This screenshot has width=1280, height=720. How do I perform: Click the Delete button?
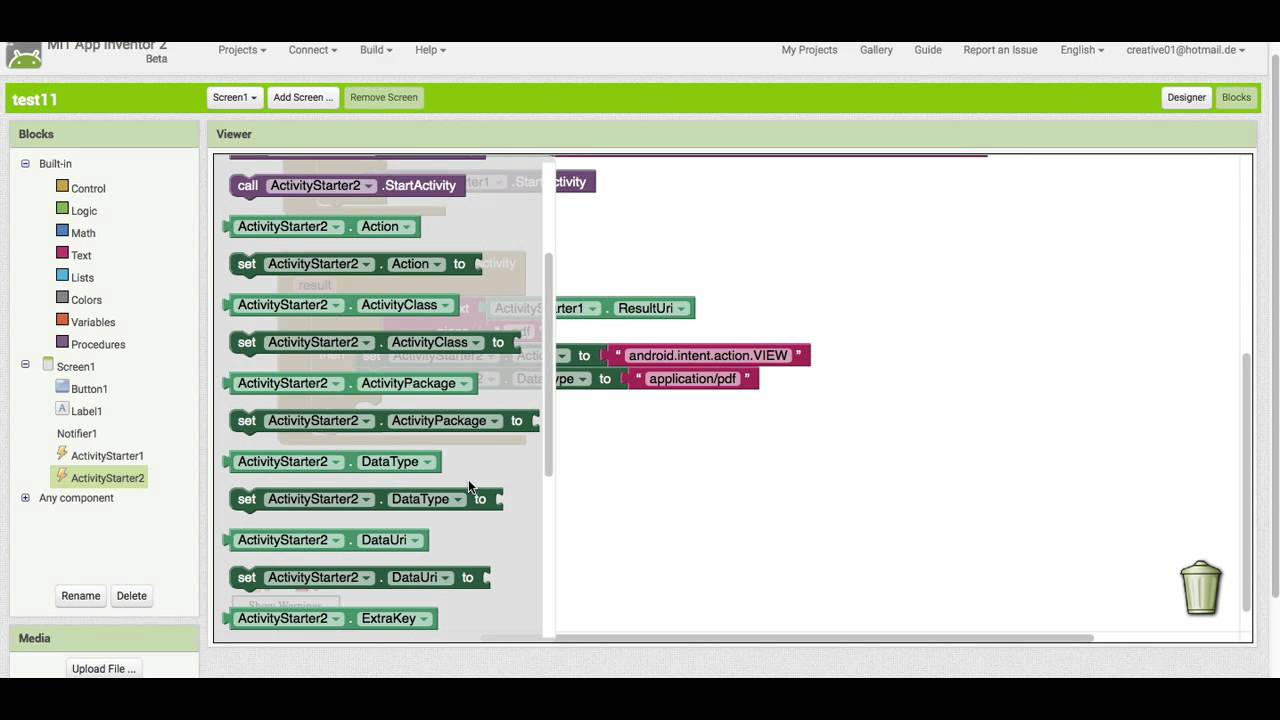click(132, 596)
